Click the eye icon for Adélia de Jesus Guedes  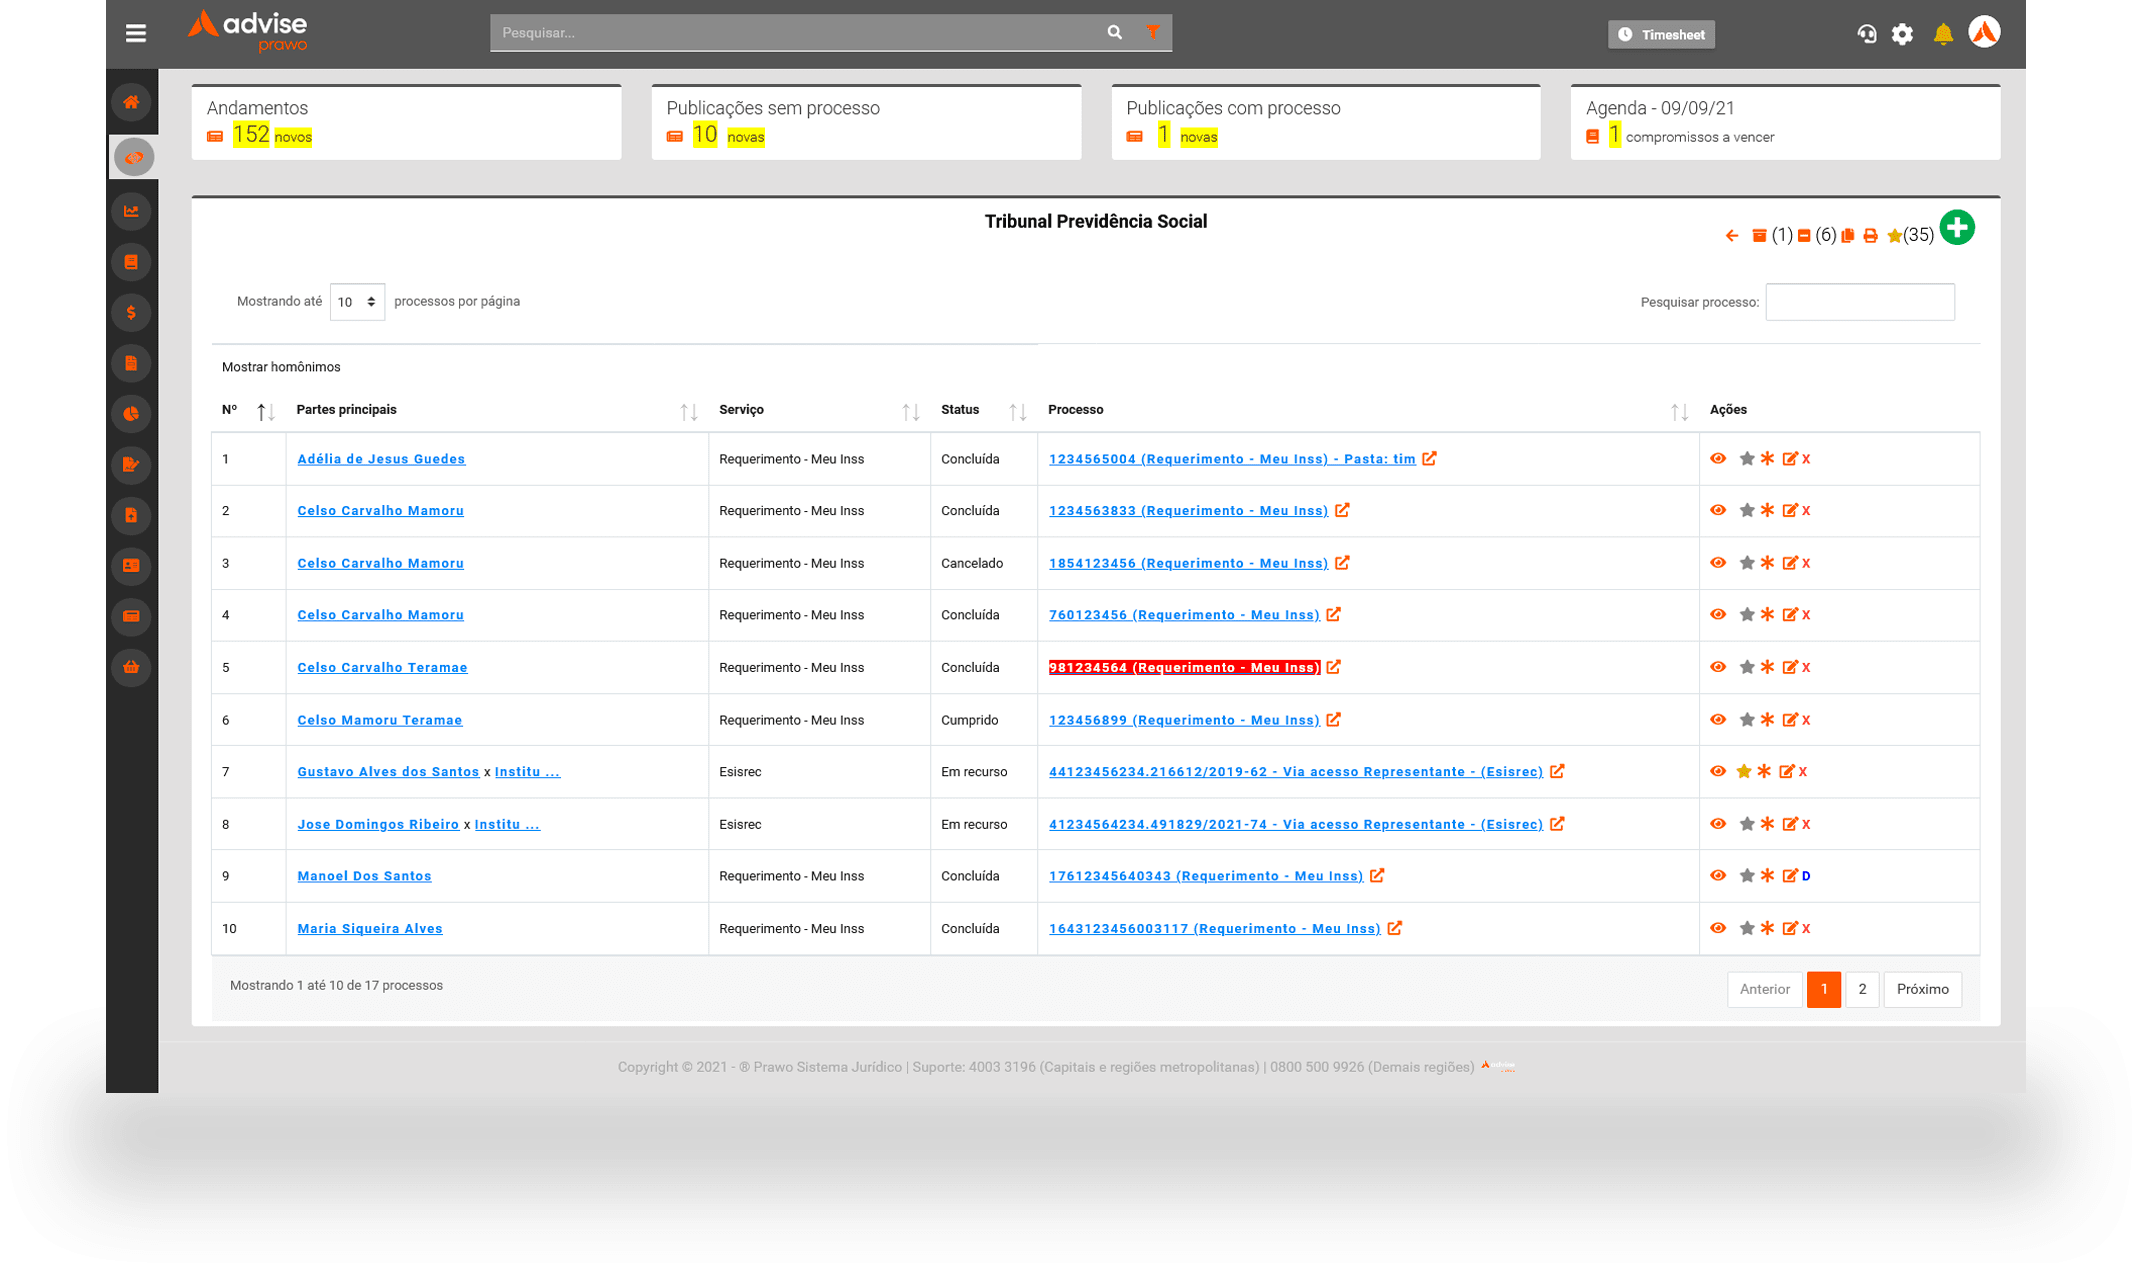1718,459
